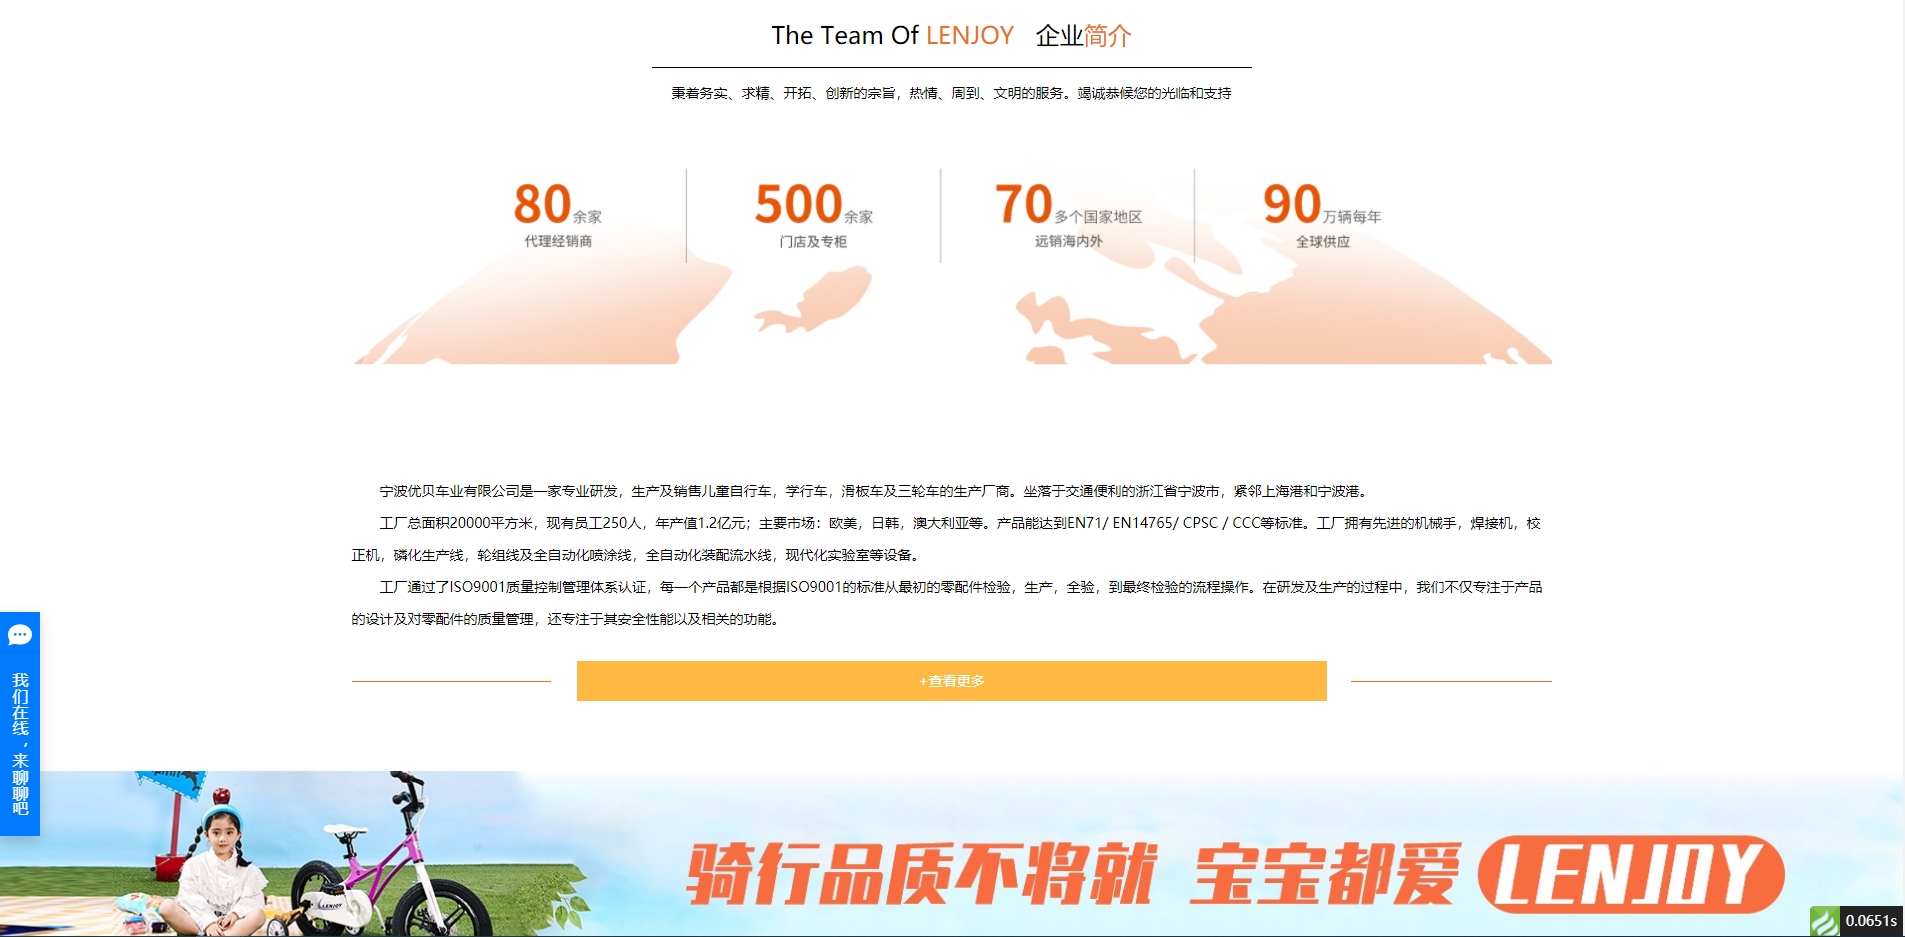The width and height of the screenshot is (1905, 937).
Task: Click the banner slogan 骑行品质不将就
Action: click(921, 874)
